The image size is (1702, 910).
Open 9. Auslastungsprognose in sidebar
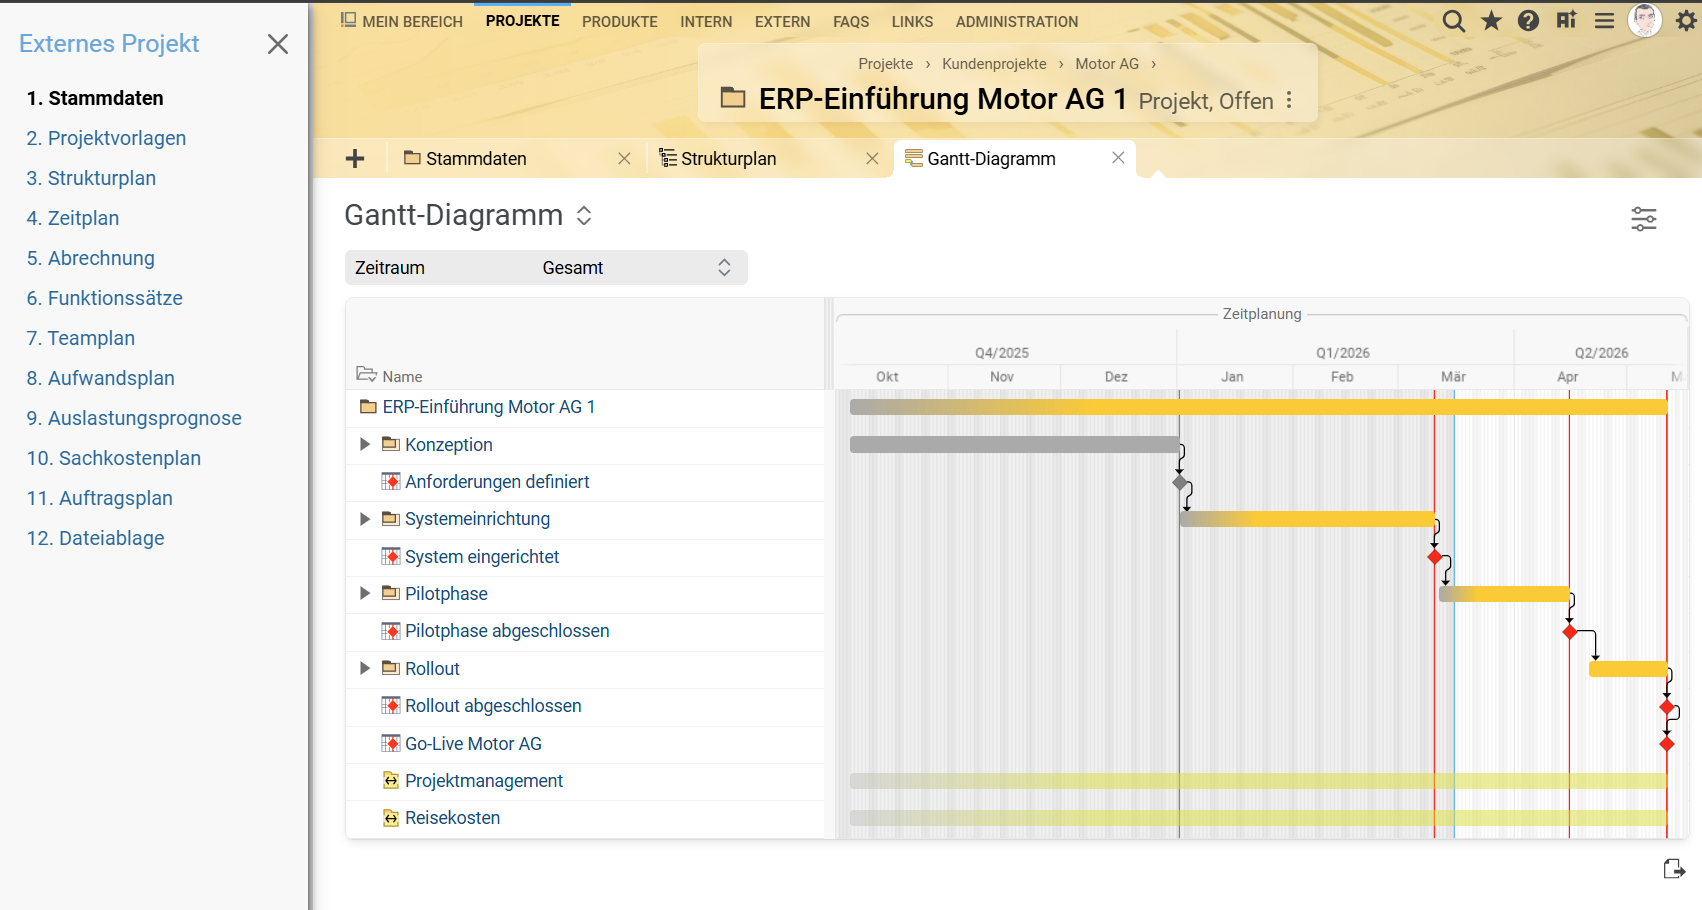click(134, 418)
